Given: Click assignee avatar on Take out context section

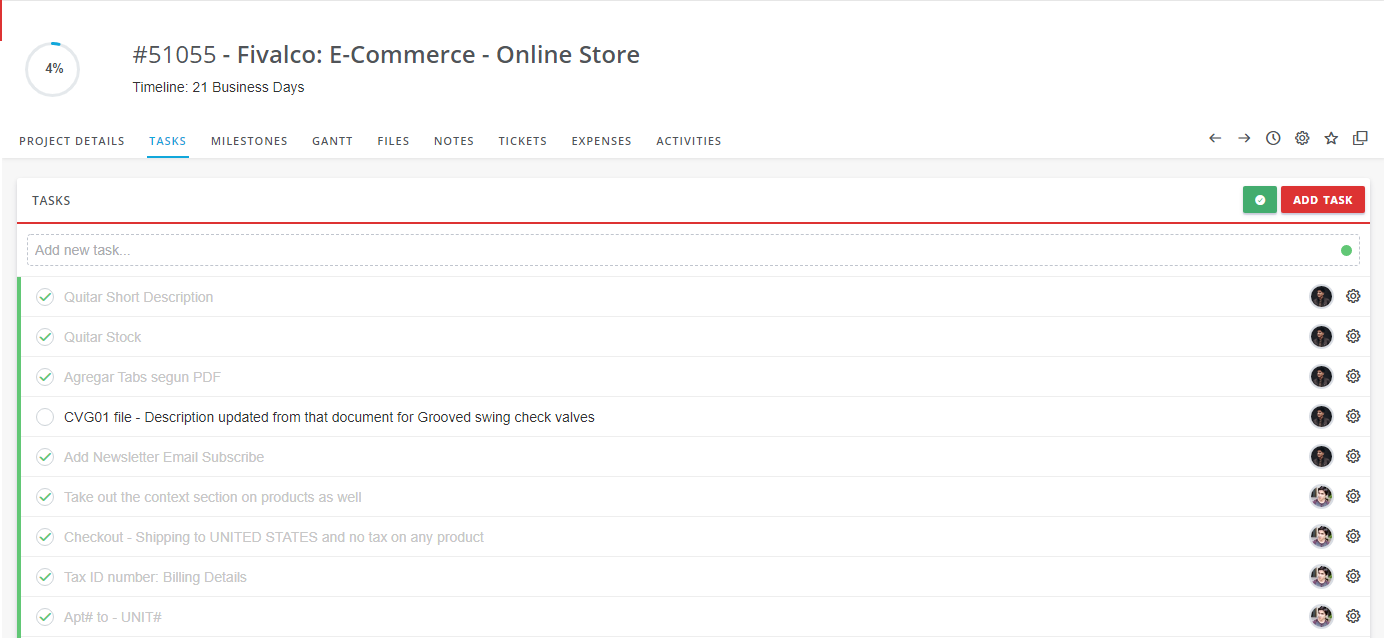Looking at the screenshot, I should click(1322, 496).
